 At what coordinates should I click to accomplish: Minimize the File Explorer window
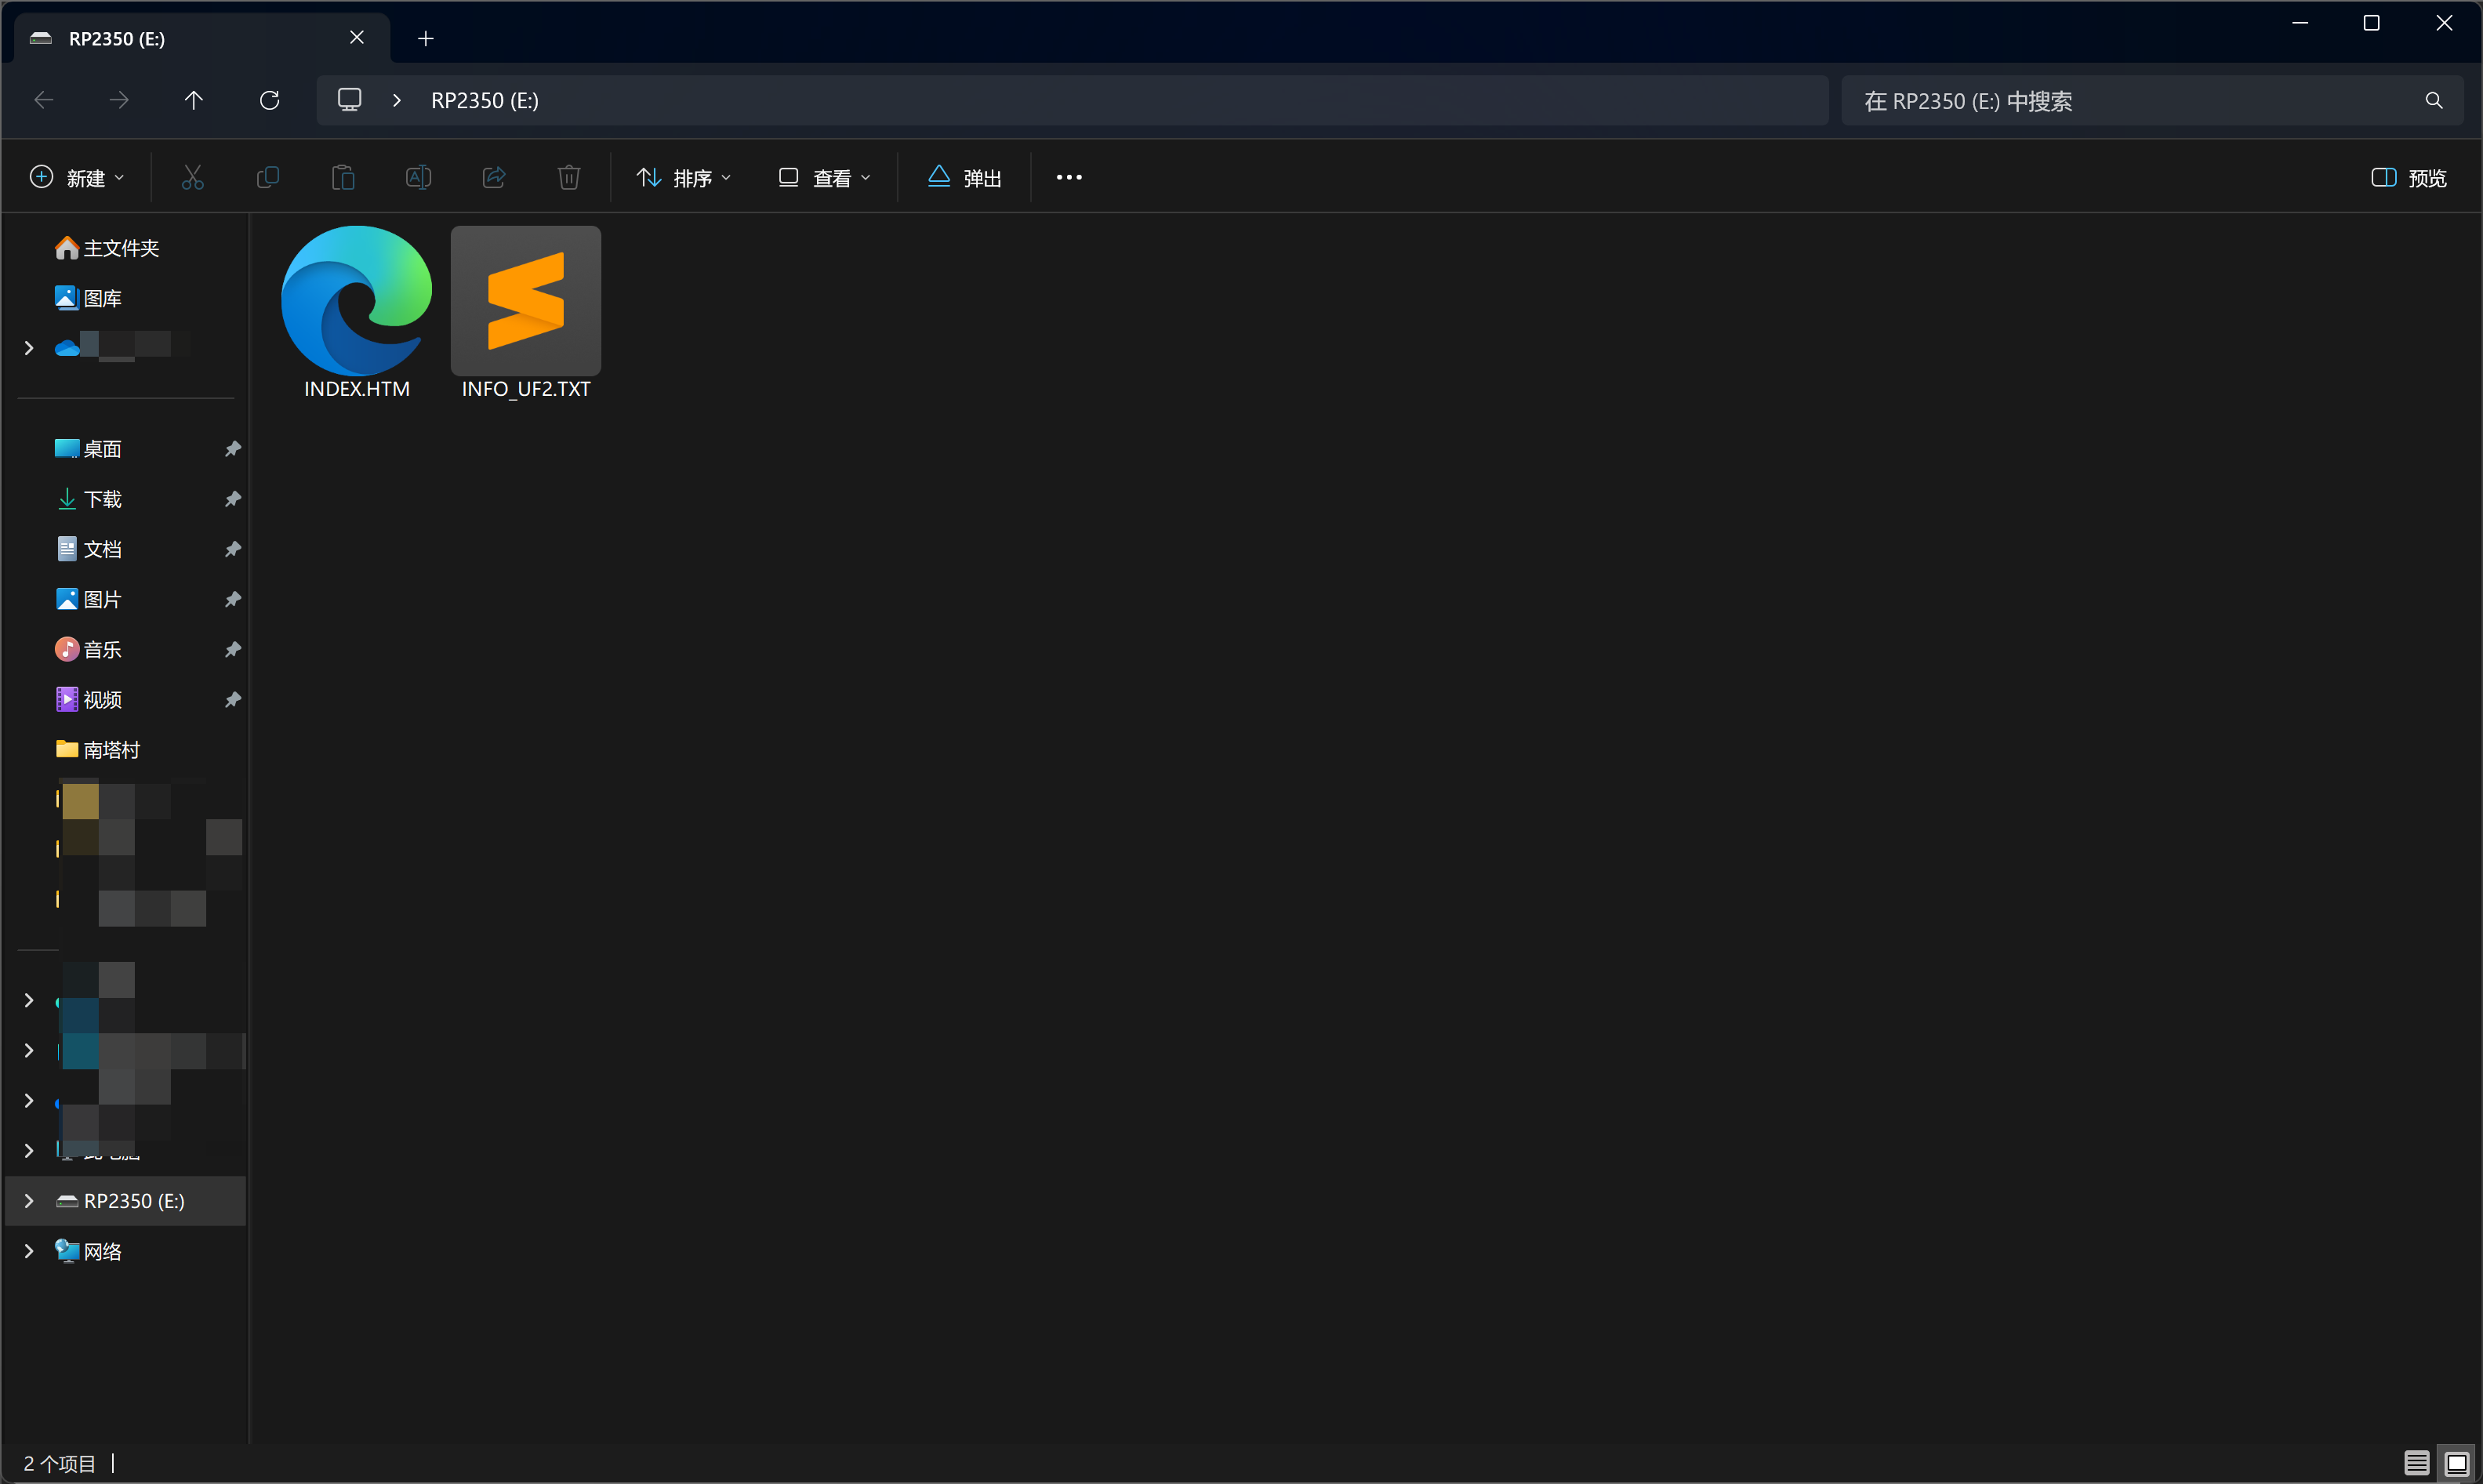click(x=2299, y=23)
